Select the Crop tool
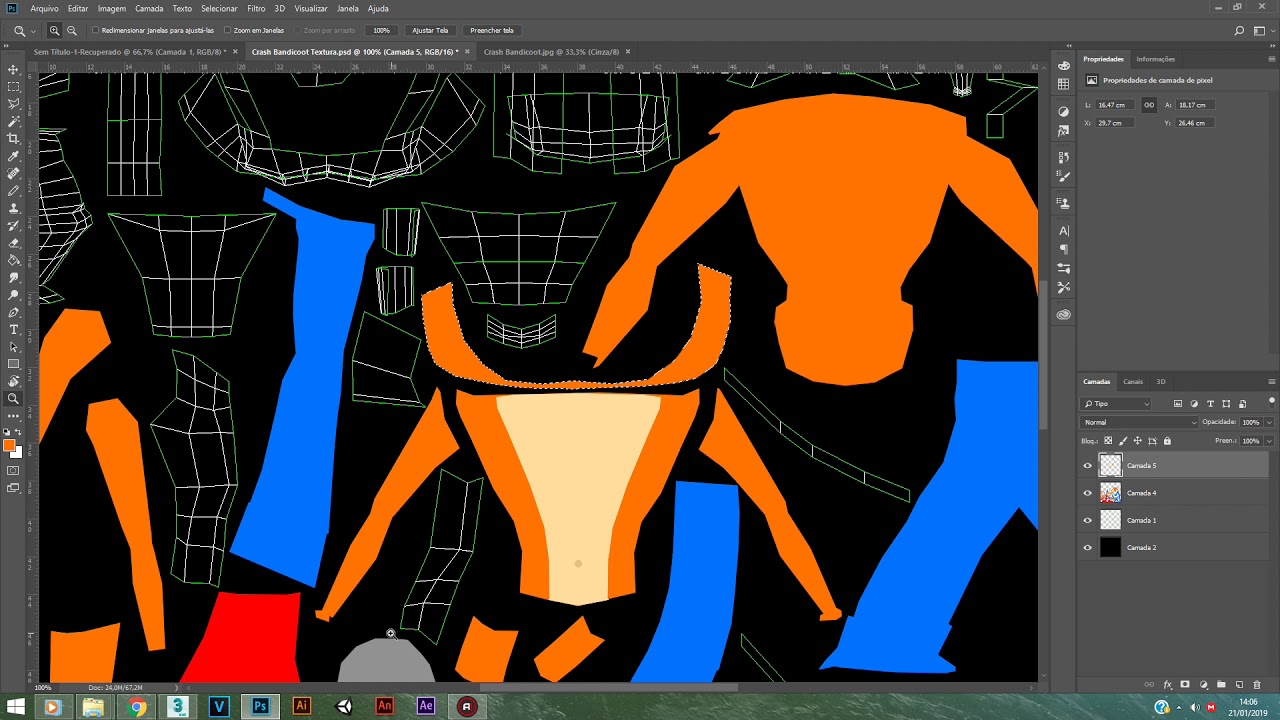1280x720 pixels. pos(14,139)
